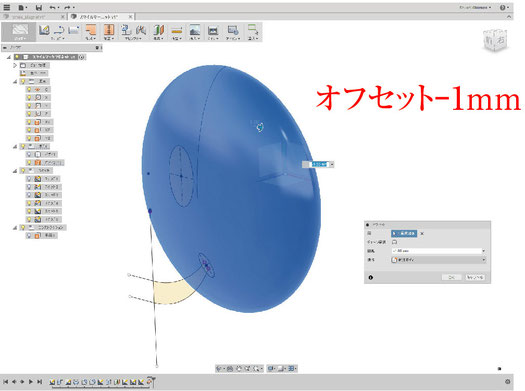Image resolution: width=525 pixels, height=391 pixels.
Task: Click the Create Sketch toolbar icon
Action: 44,30
